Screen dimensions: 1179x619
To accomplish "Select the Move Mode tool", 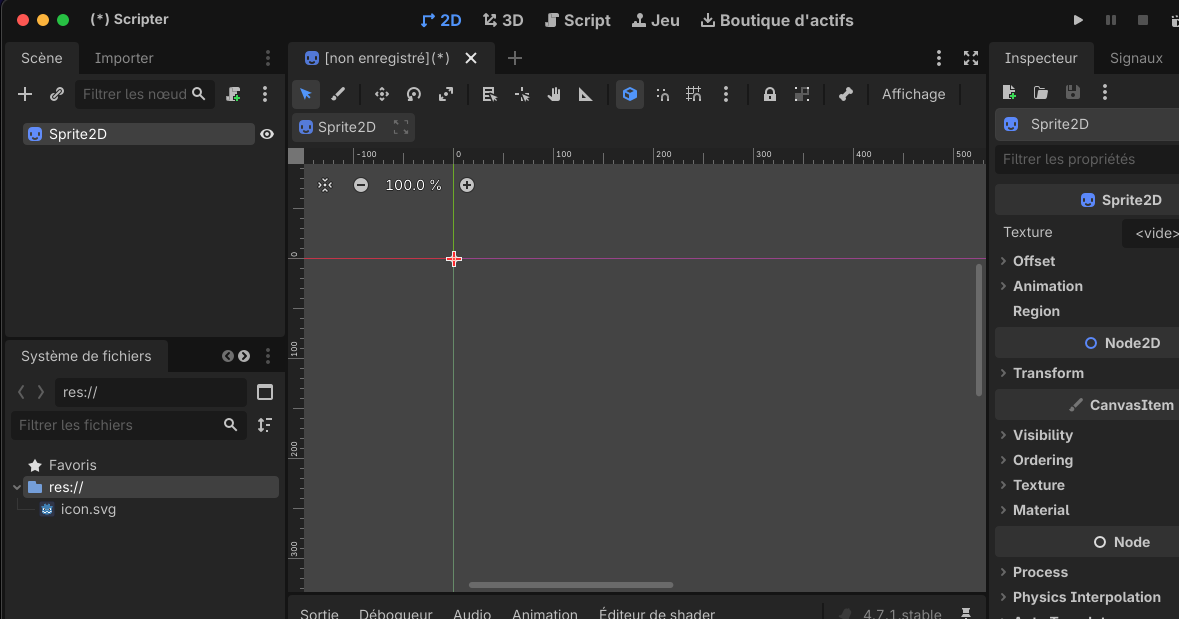I will coord(382,94).
